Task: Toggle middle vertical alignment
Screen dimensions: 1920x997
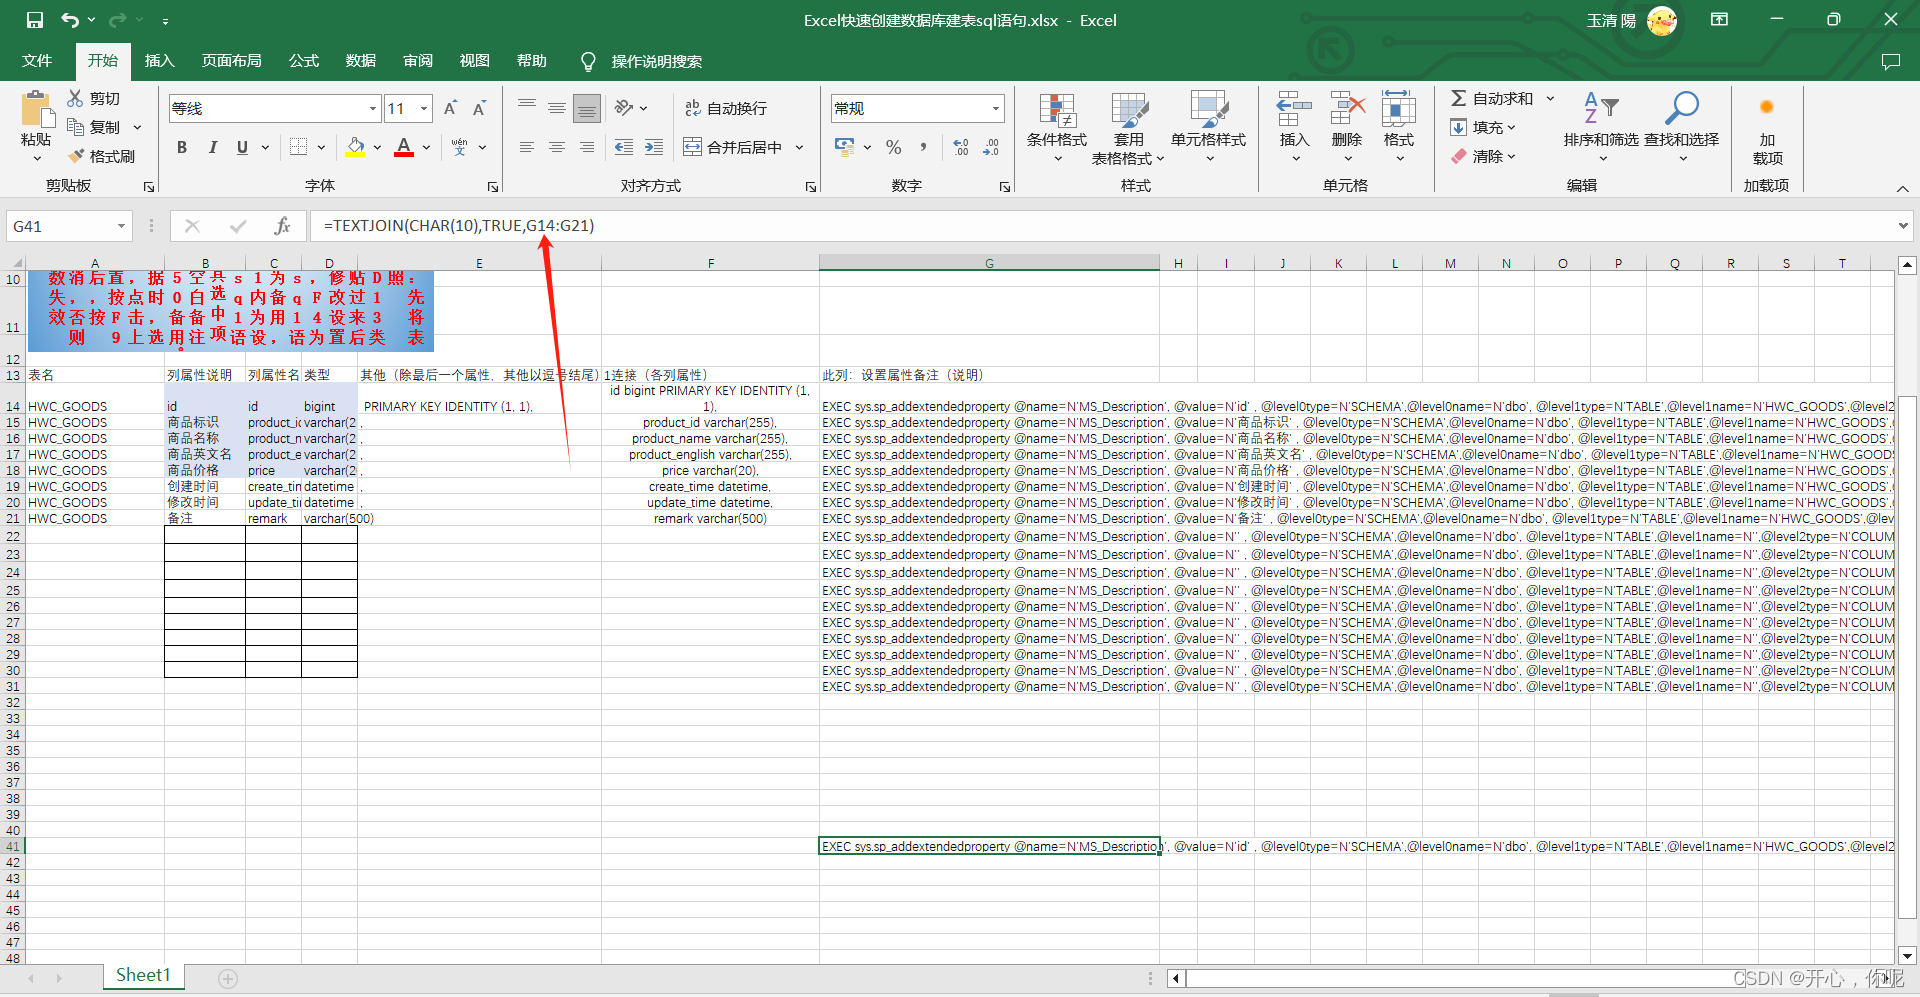Action: point(557,108)
